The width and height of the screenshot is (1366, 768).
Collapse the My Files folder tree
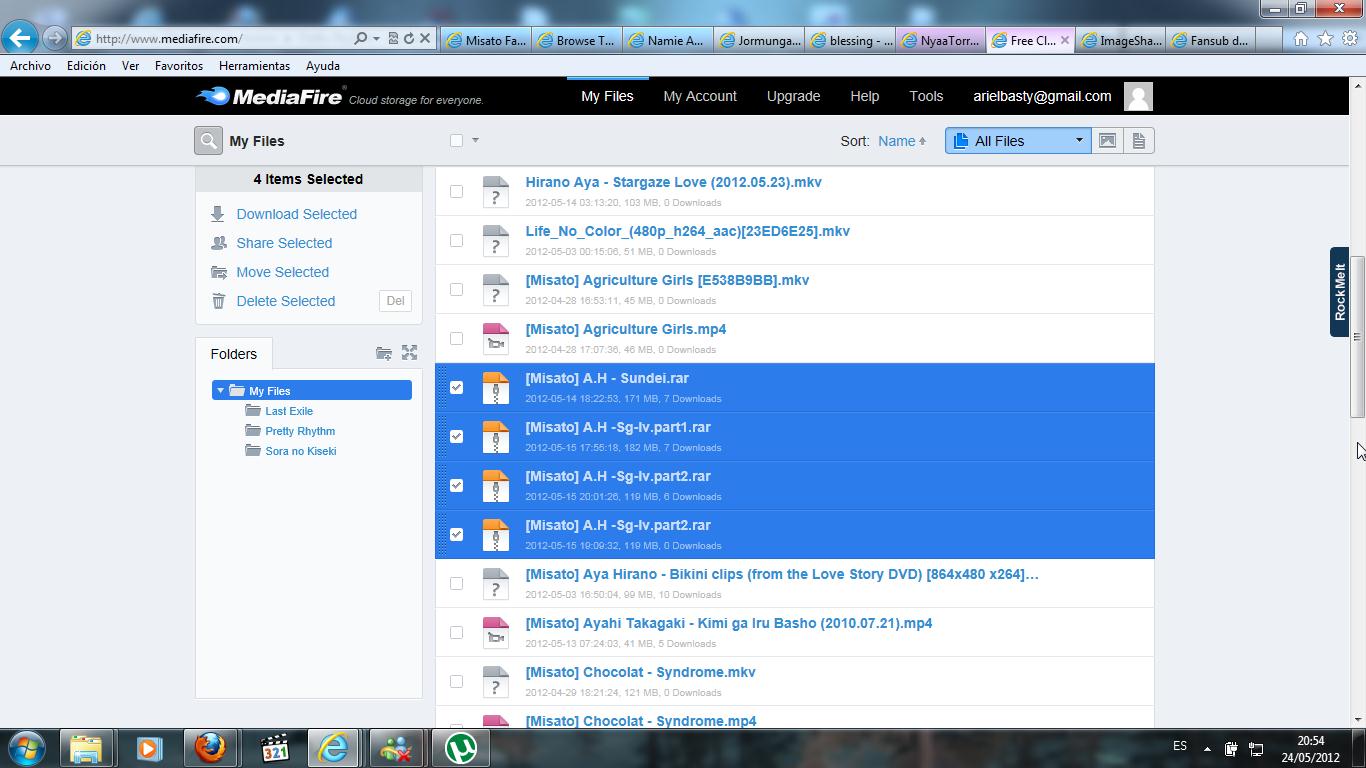[x=221, y=391]
